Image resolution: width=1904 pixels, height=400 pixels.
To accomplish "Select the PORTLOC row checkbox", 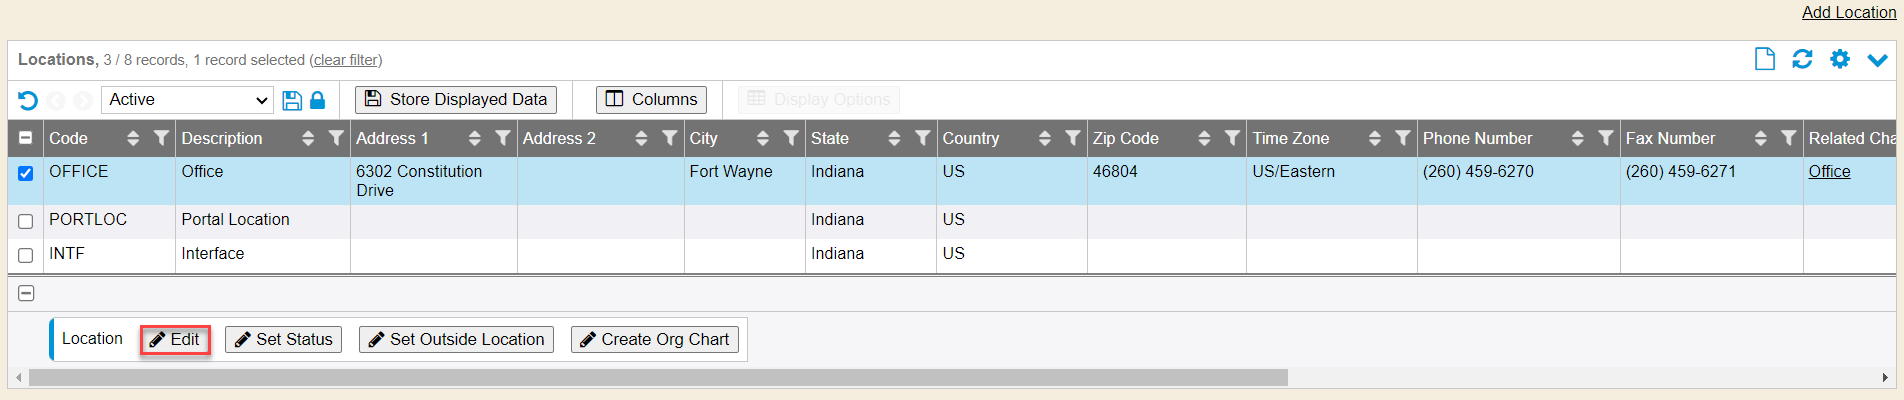I will click(x=26, y=221).
